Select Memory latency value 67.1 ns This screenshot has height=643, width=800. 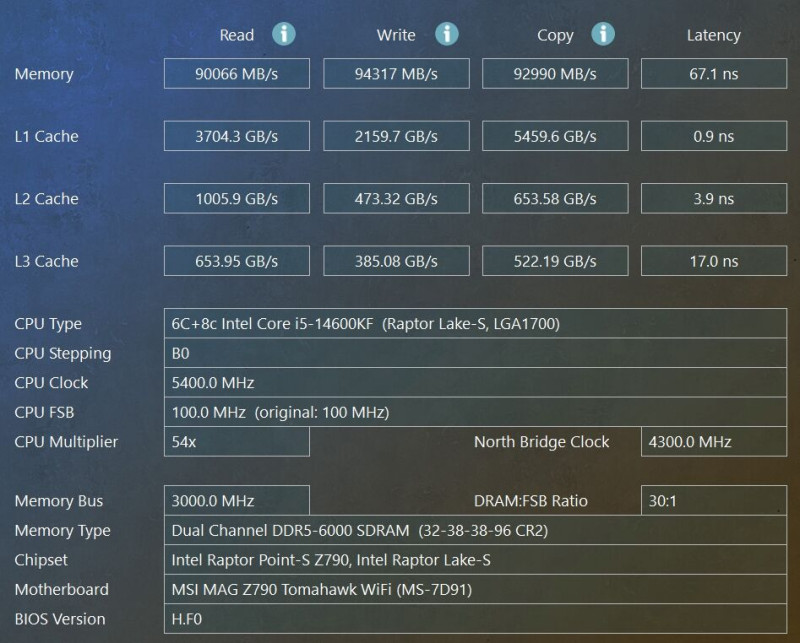click(714, 73)
